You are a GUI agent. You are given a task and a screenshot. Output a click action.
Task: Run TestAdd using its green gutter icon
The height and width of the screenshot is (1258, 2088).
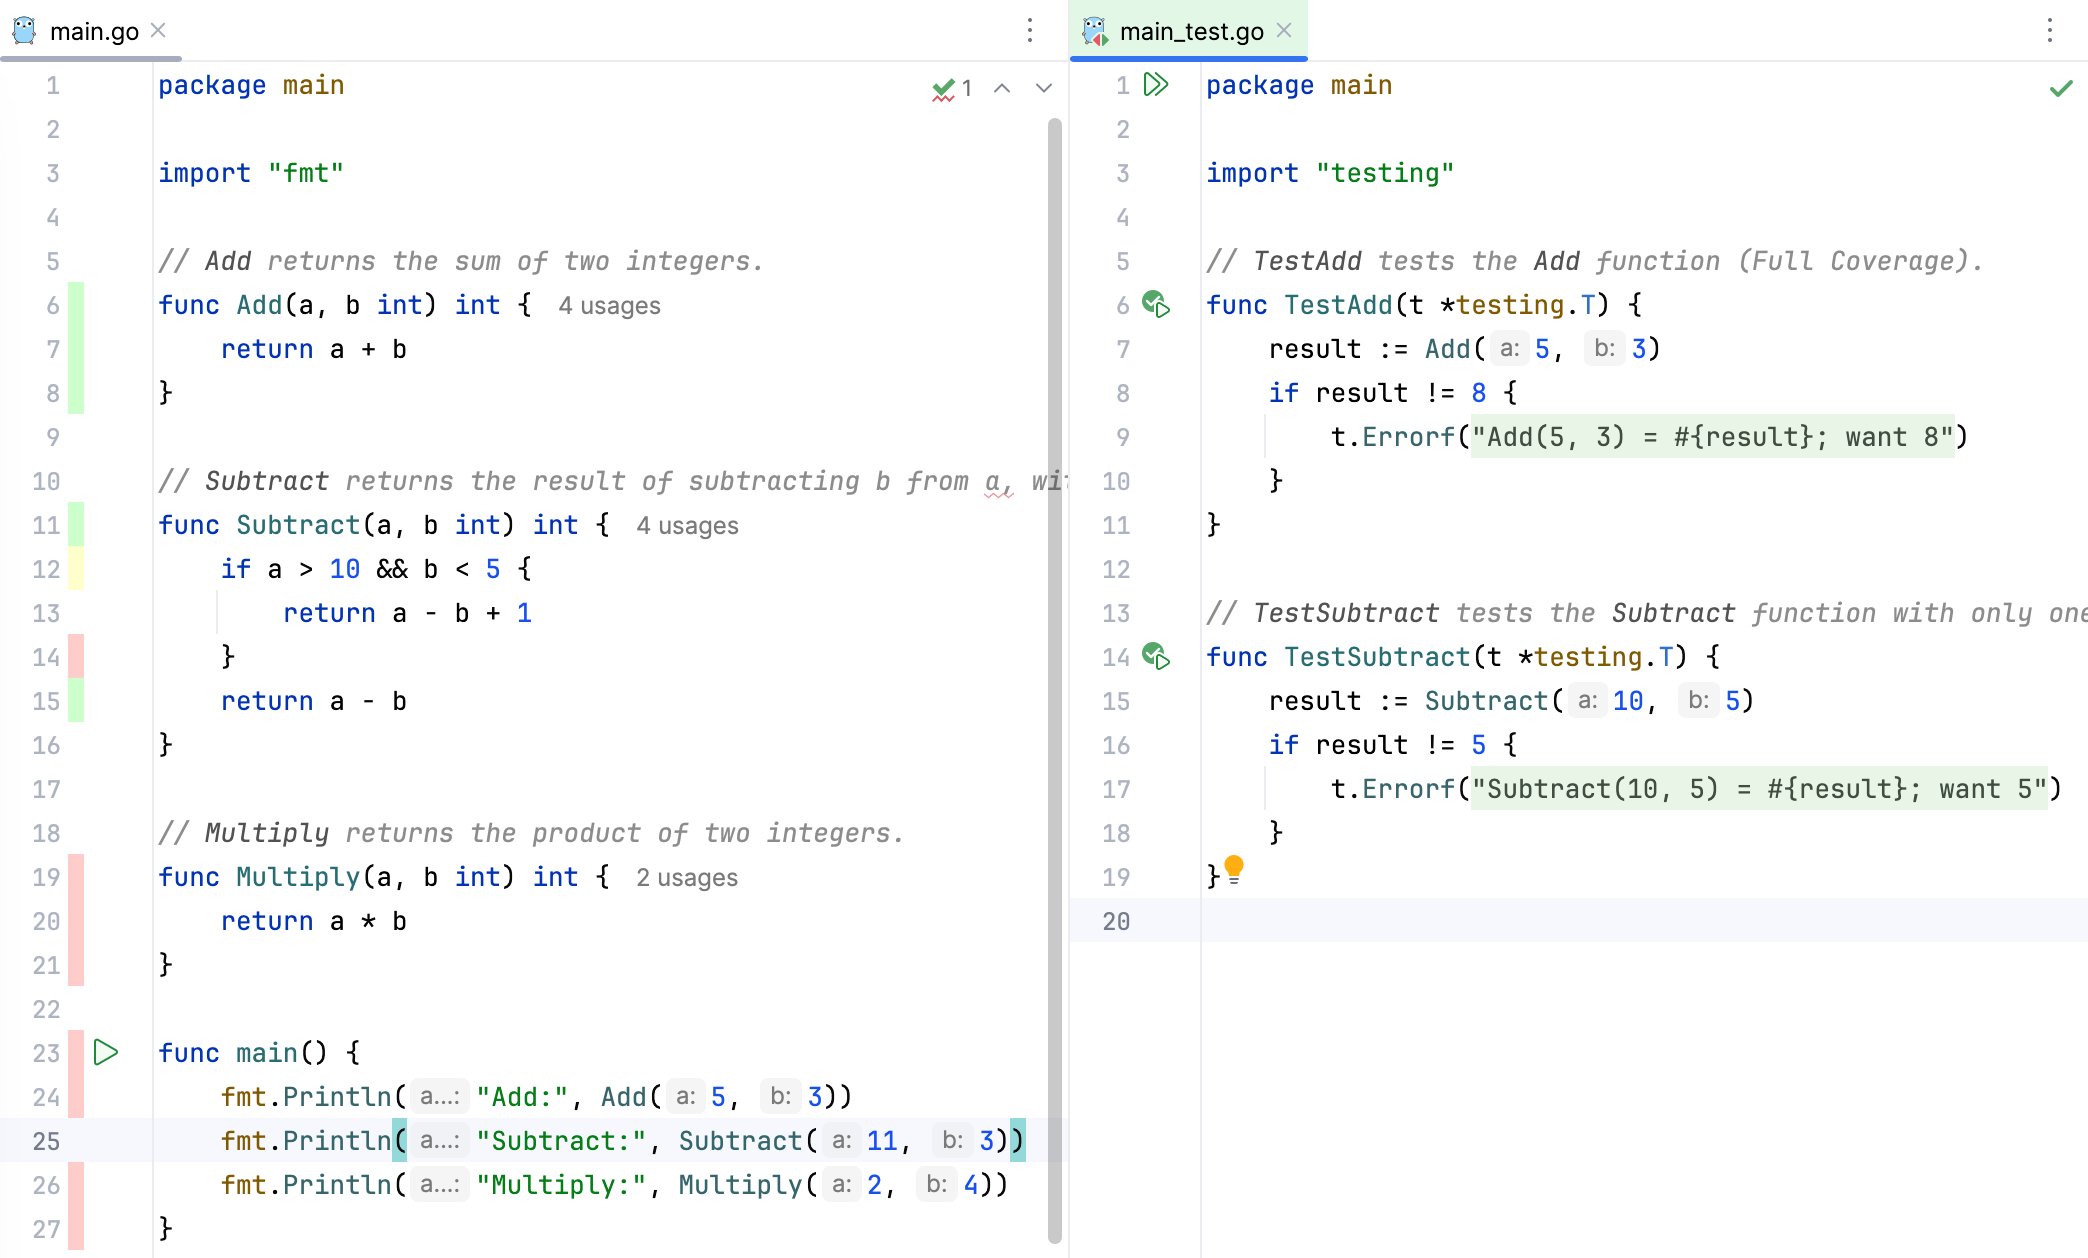pyautogui.click(x=1155, y=305)
